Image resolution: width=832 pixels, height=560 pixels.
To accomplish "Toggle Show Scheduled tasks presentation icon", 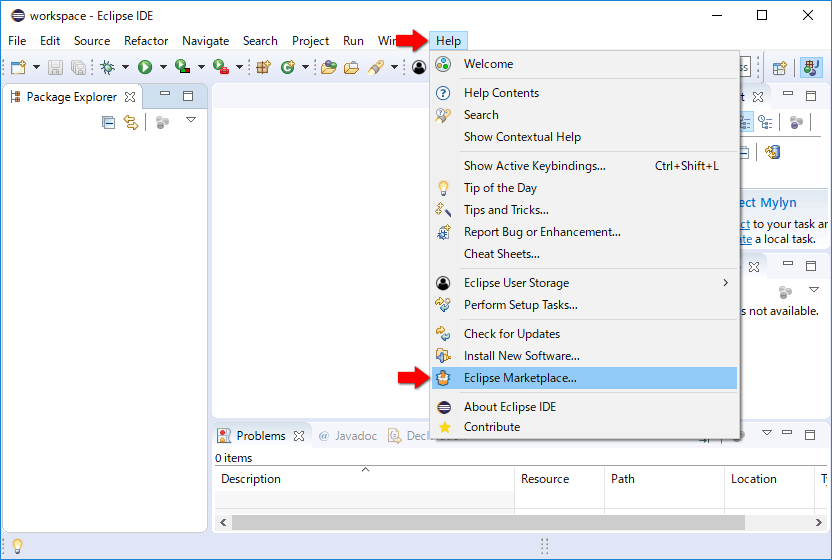I will (x=765, y=123).
